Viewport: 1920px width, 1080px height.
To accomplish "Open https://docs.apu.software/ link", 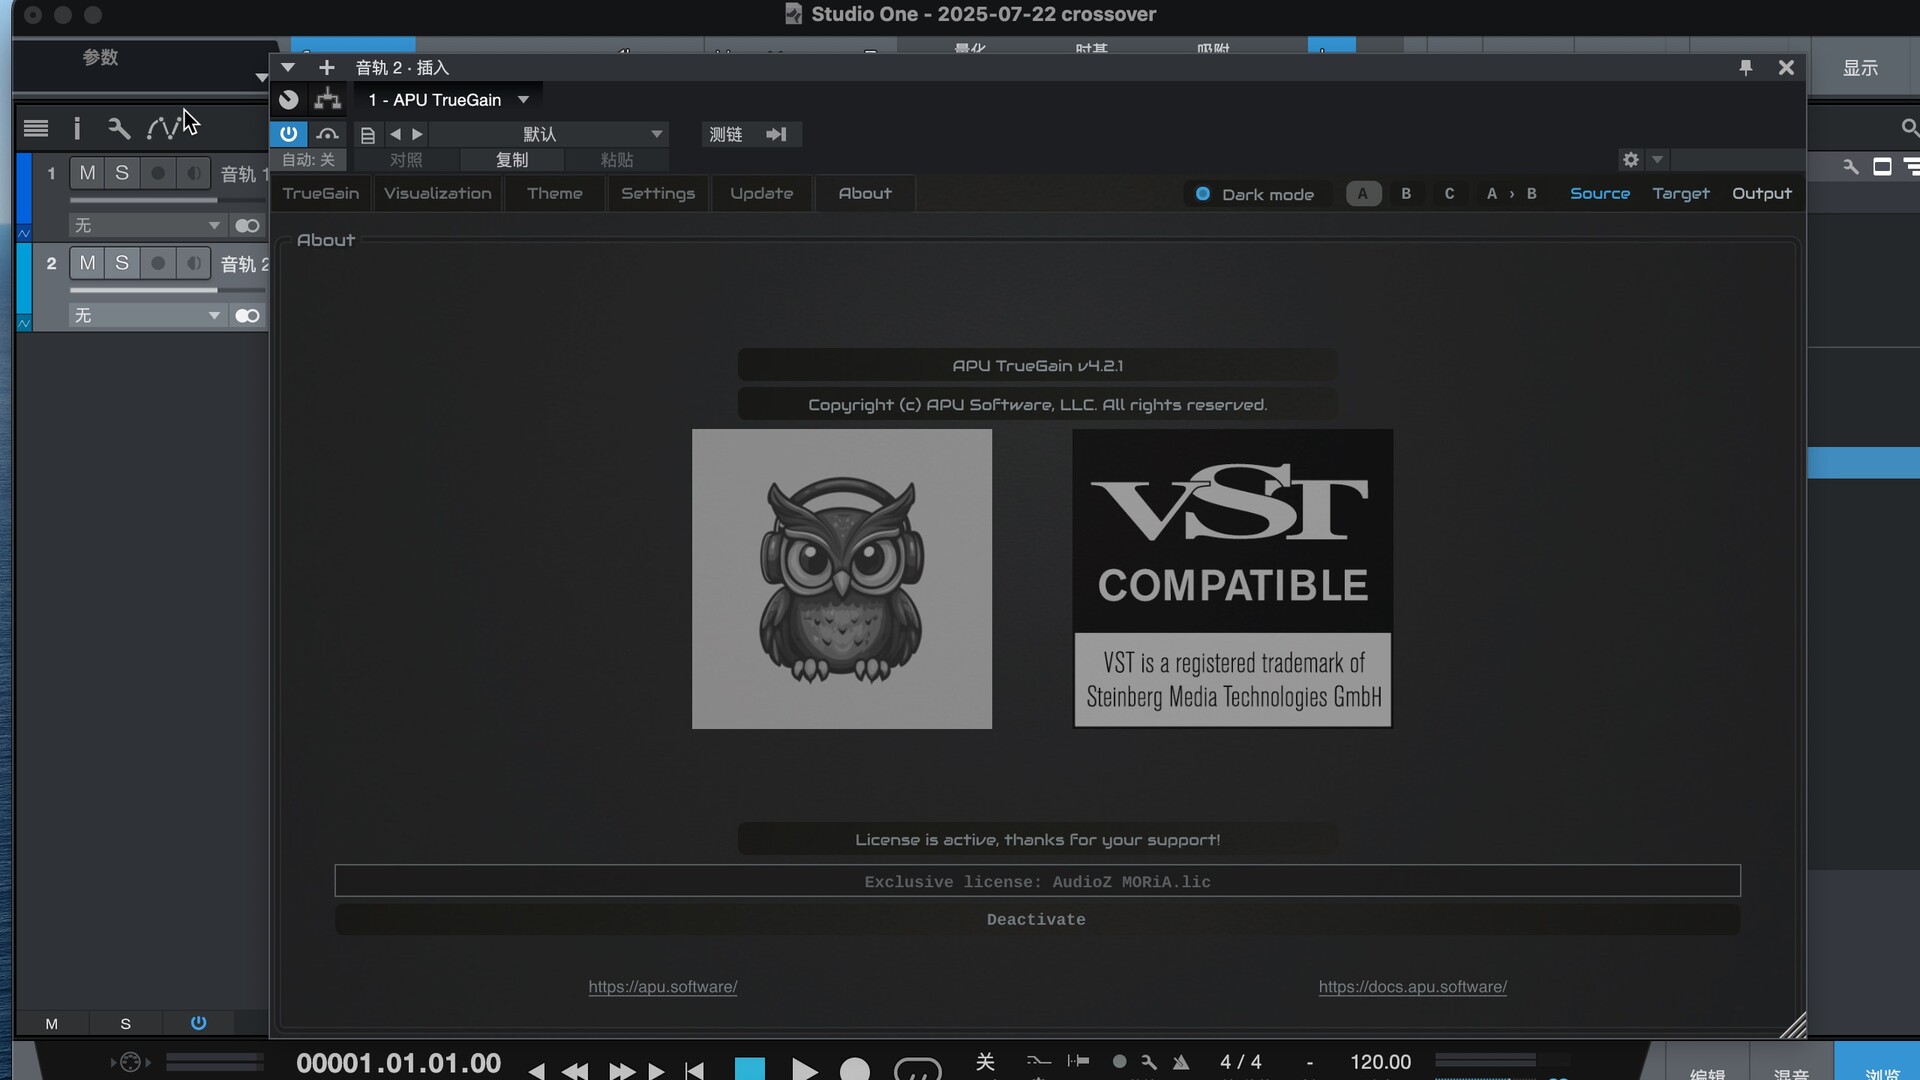I will click(x=1413, y=987).
